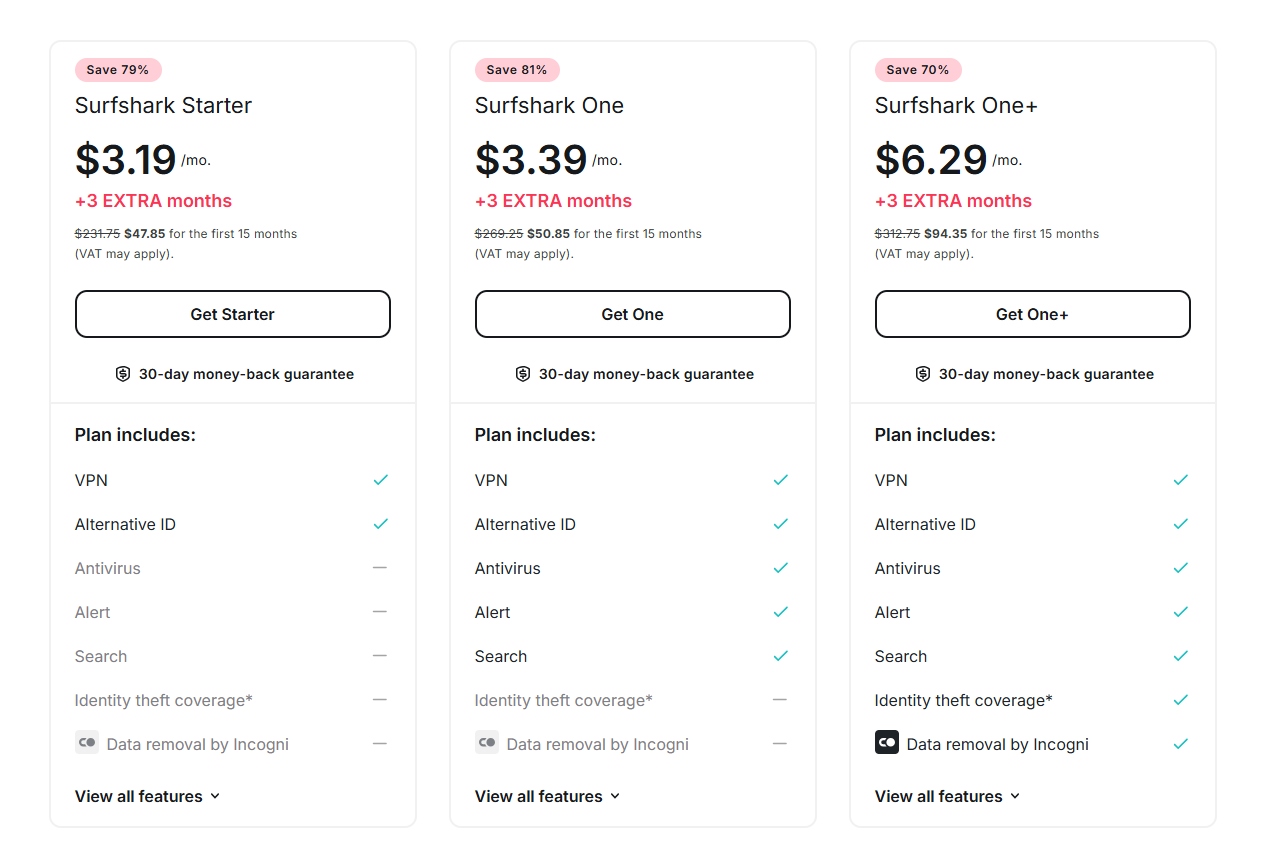Image resolution: width=1263 pixels, height=867 pixels.
Task: Click the Save 81% badge on Surfshark One
Action: tap(517, 69)
